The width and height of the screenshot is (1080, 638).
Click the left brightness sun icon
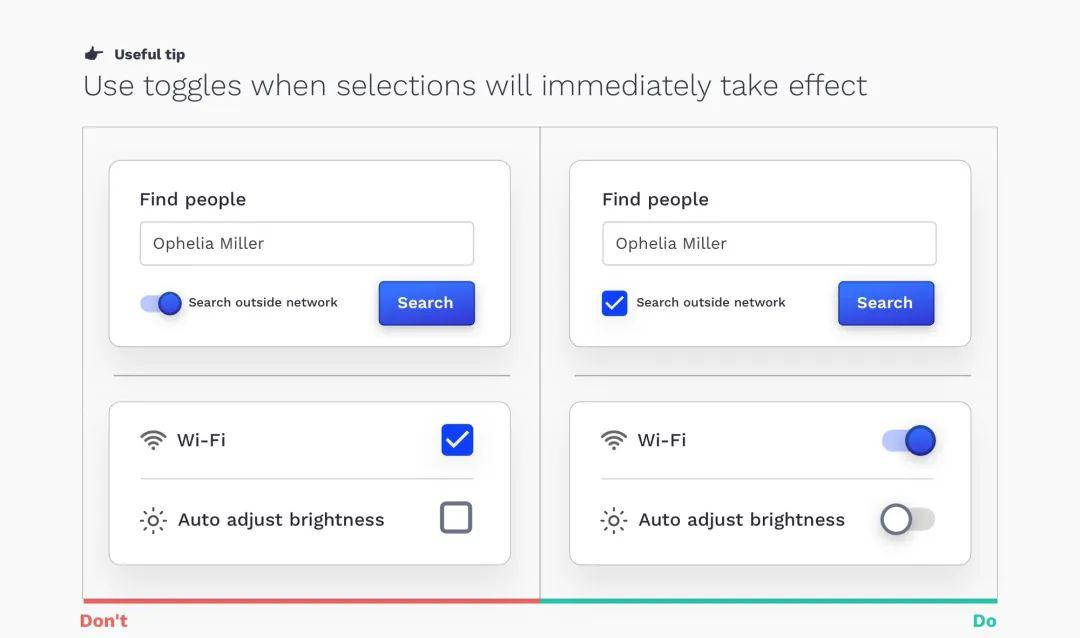[x=153, y=520]
